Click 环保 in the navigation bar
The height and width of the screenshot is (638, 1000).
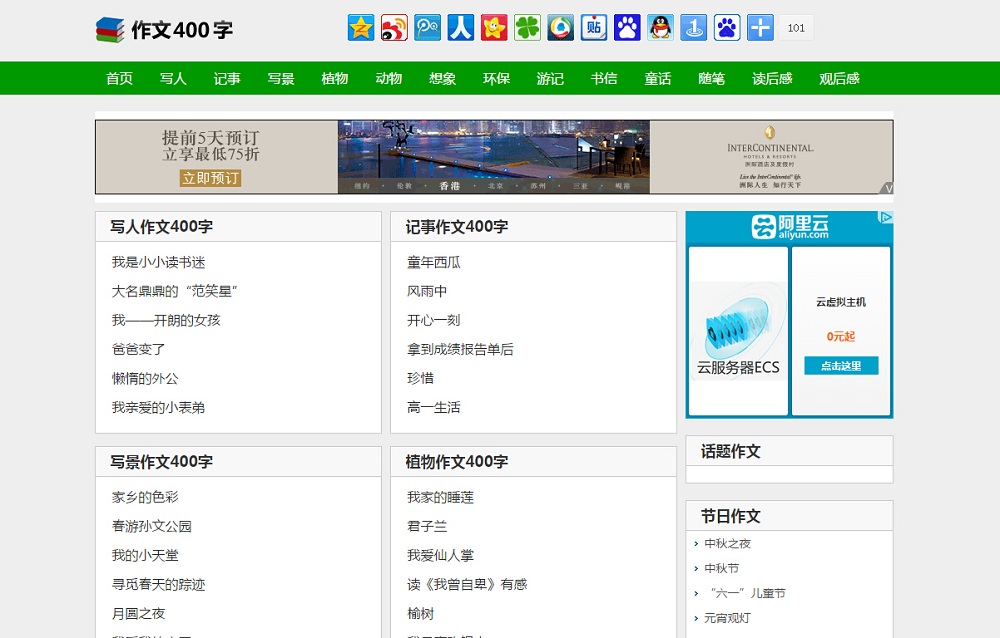pos(496,78)
